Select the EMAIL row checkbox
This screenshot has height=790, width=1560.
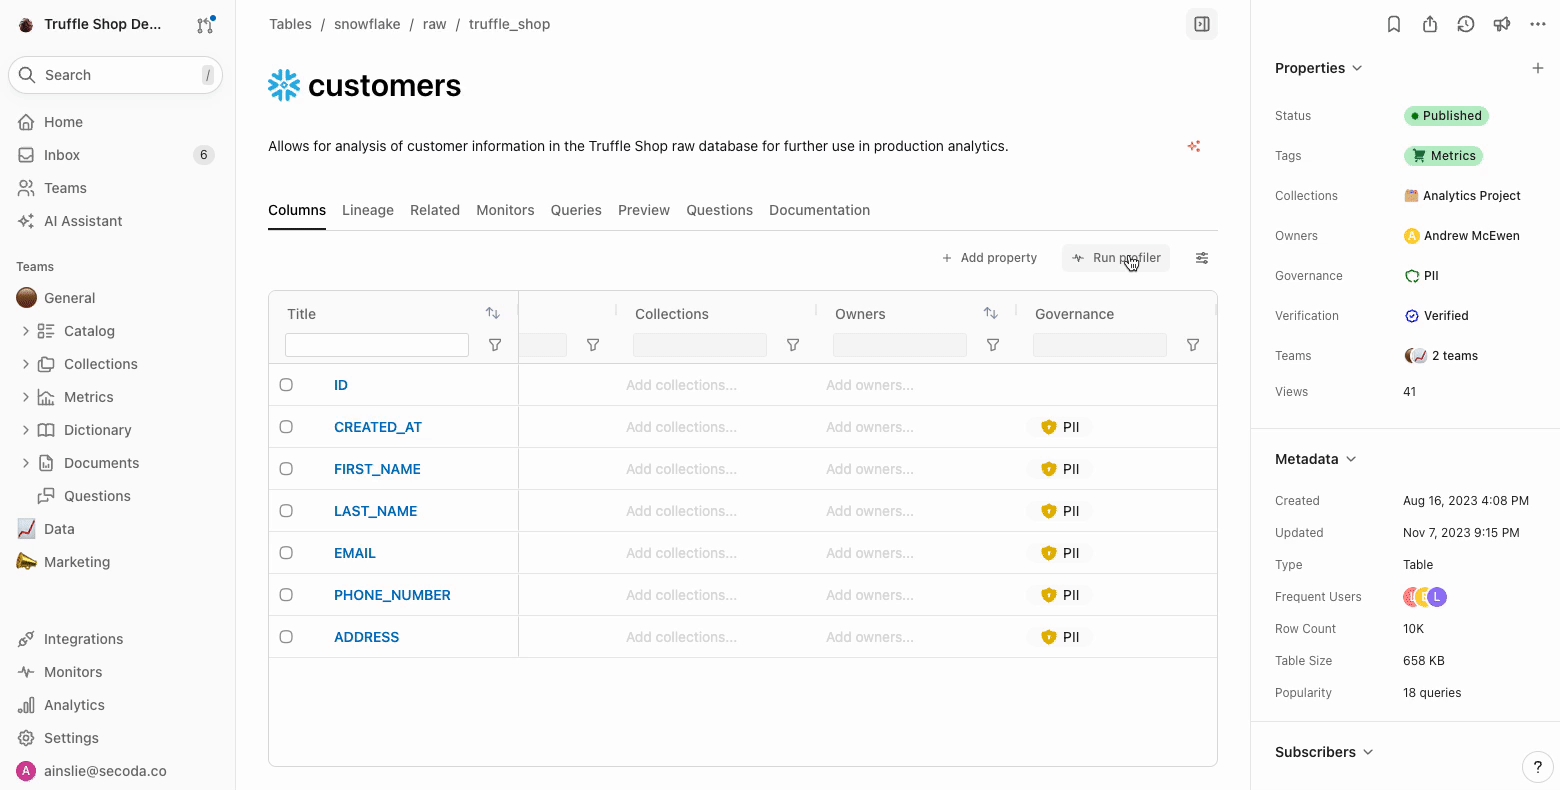click(x=286, y=553)
